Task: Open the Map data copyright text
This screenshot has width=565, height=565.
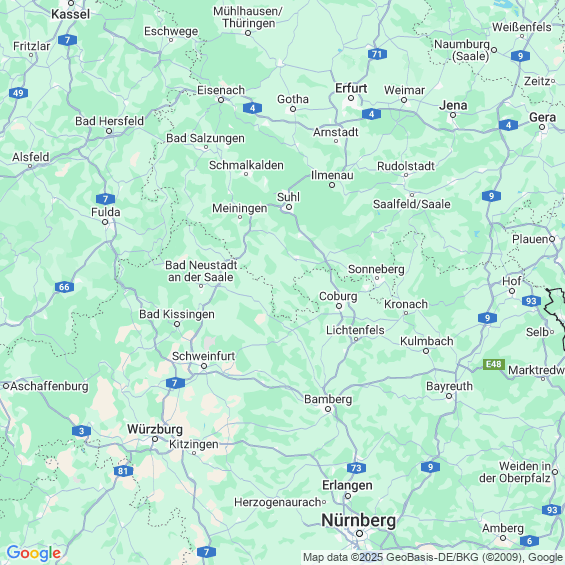Action: pos(433,557)
